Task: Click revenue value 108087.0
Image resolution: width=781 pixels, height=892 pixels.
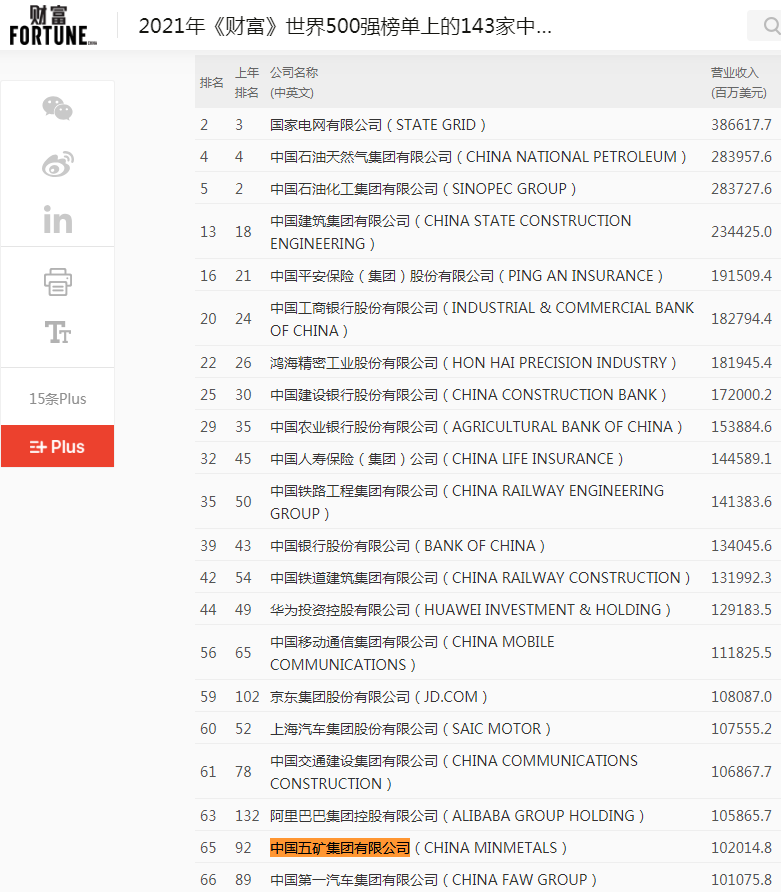Action: (x=741, y=696)
